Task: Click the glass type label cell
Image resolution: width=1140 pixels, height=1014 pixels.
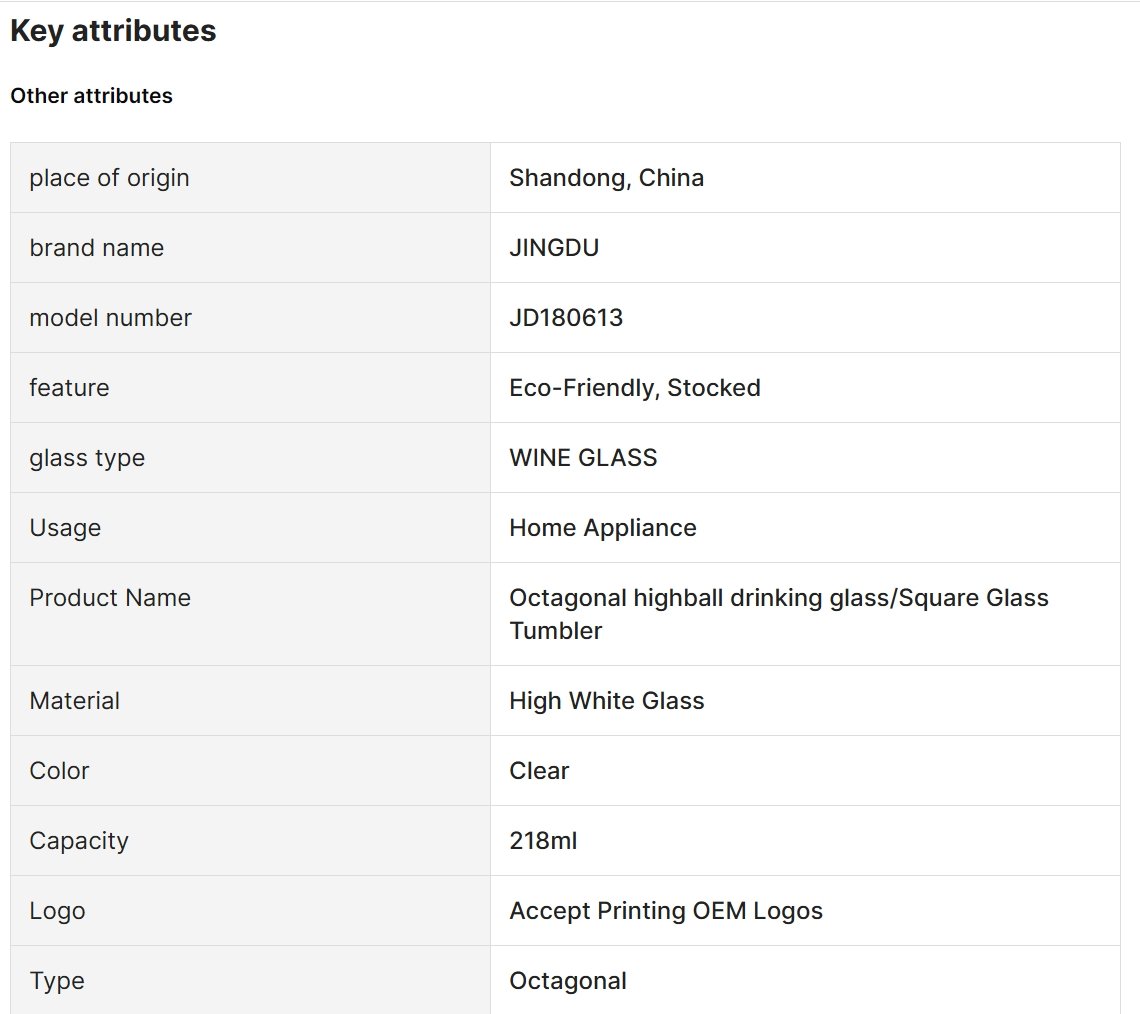Action: pos(251,458)
